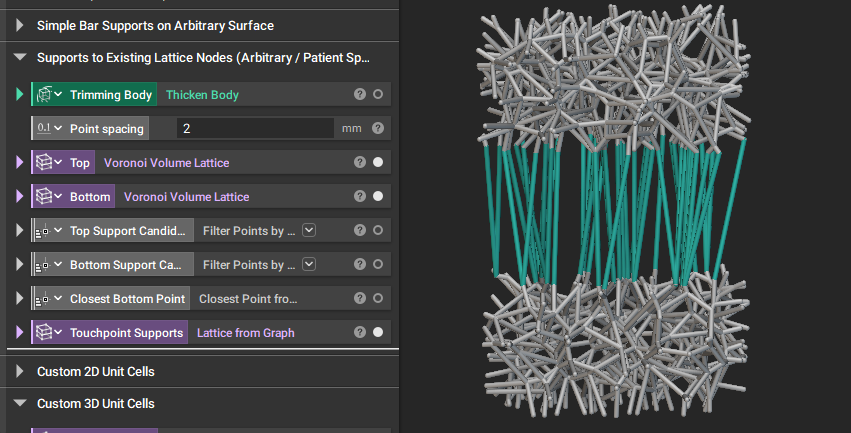Hide the Touchpoint Supports lattice

coord(378,332)
